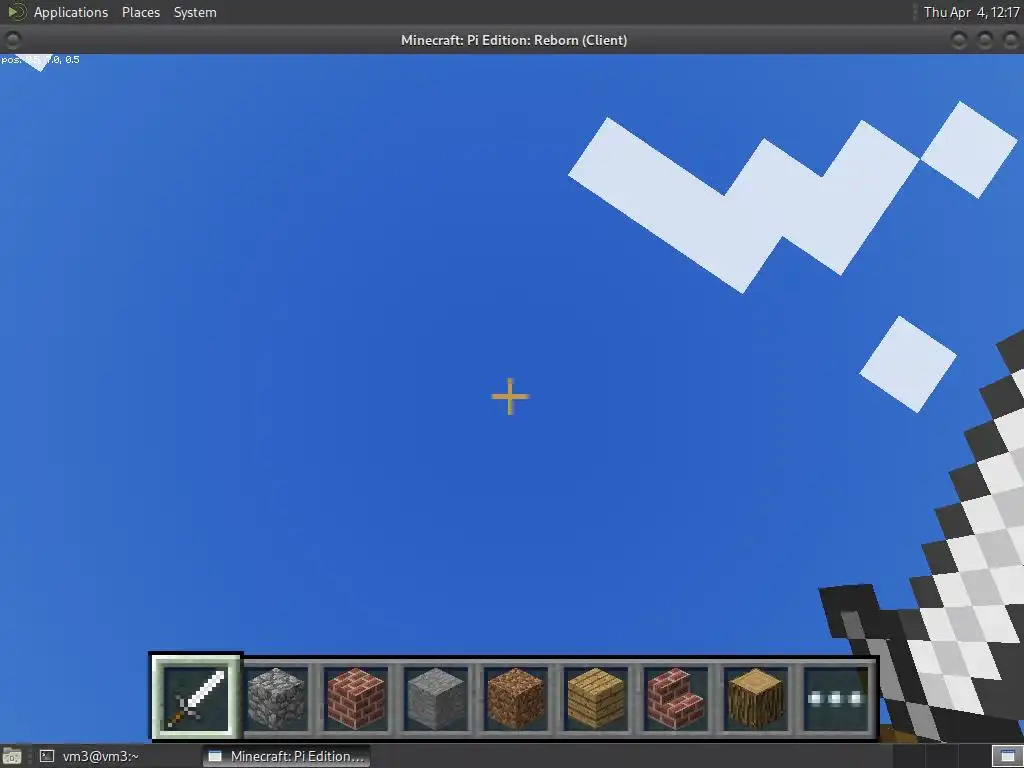Click the pos coordinates text overlay
Image resolution: width=1024 pixels, height=768 pixels.
click(40, 59)
